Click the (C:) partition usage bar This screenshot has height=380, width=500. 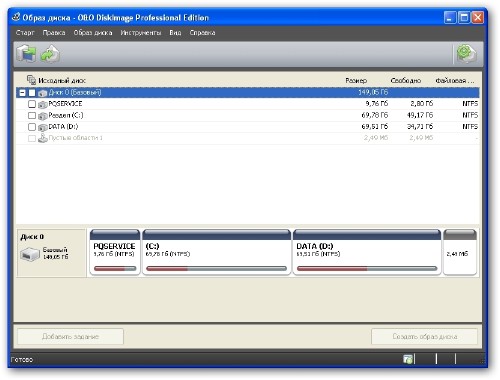click(x=216, y=268)
